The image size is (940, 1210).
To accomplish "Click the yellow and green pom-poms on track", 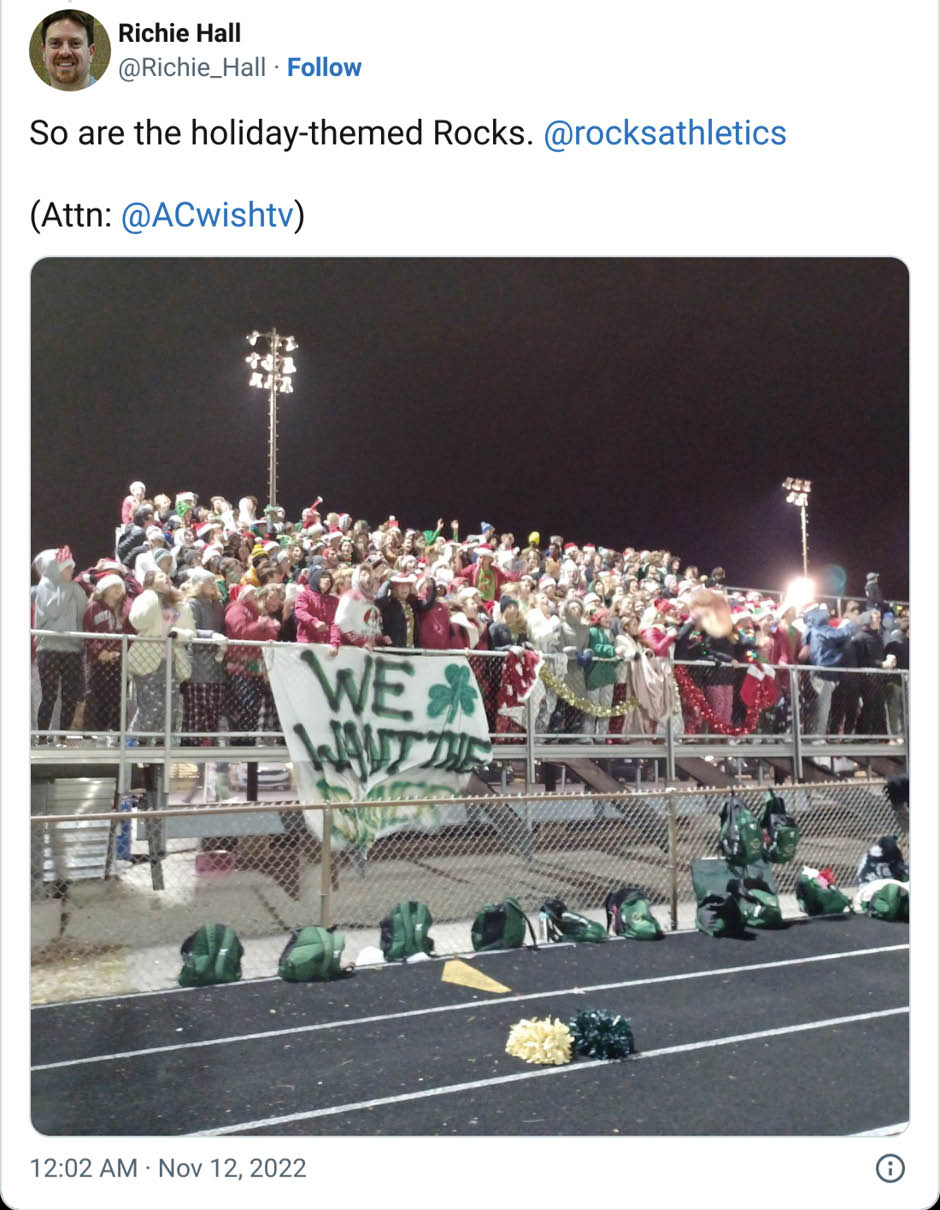I will coord(569,1036).
